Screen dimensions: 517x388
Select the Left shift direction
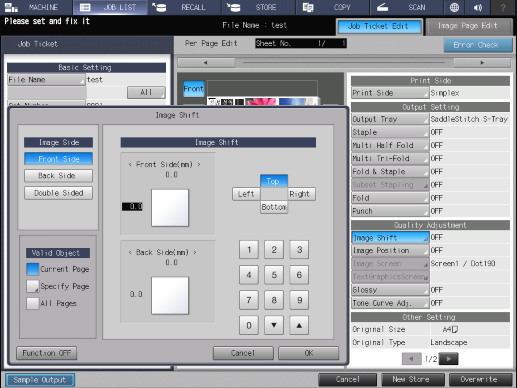pos(246,194)
